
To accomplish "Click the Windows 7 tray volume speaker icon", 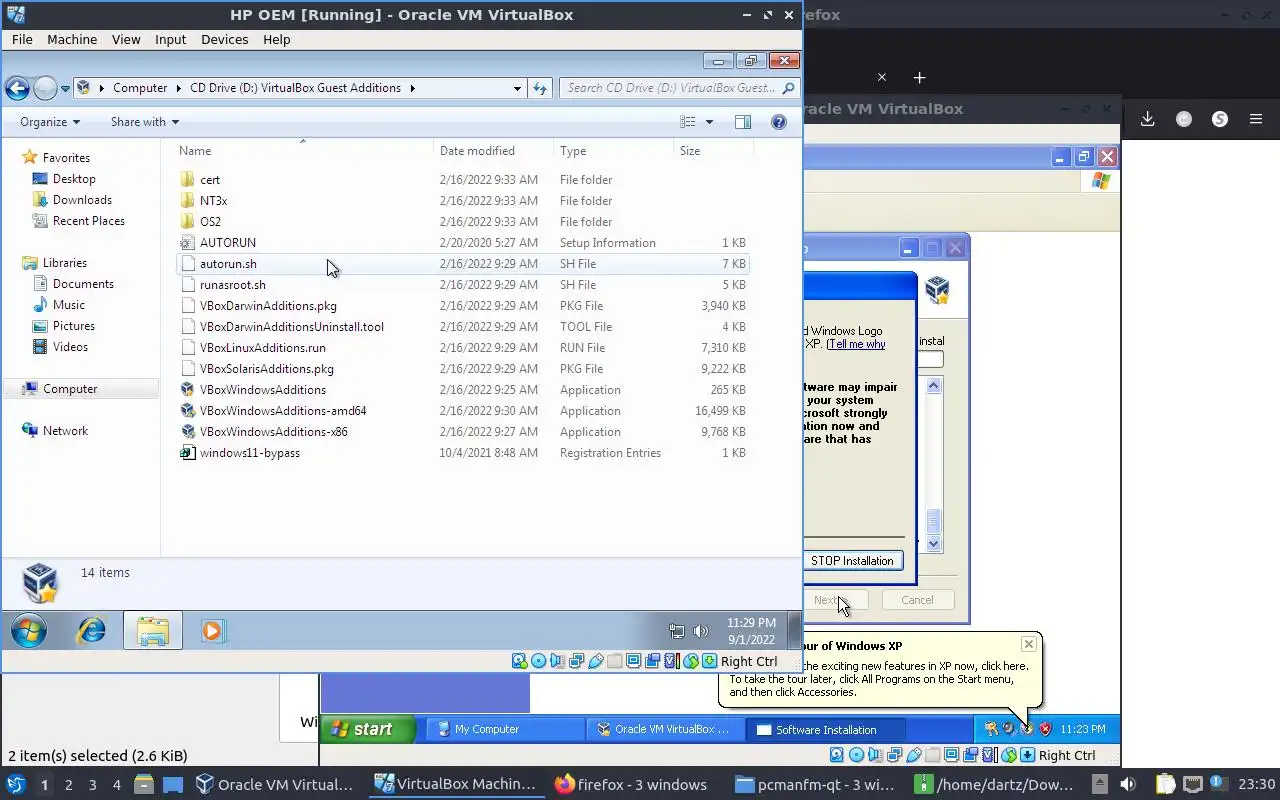I will [701, 631].
